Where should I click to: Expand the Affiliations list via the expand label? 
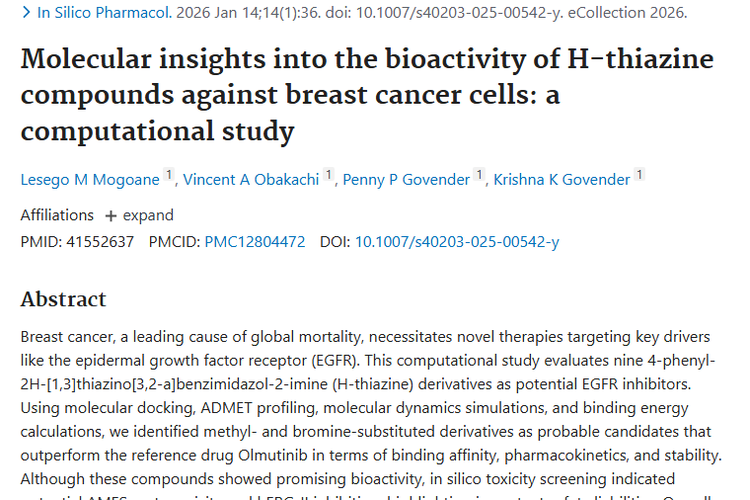pyautogui.click(x=148, y=215)
